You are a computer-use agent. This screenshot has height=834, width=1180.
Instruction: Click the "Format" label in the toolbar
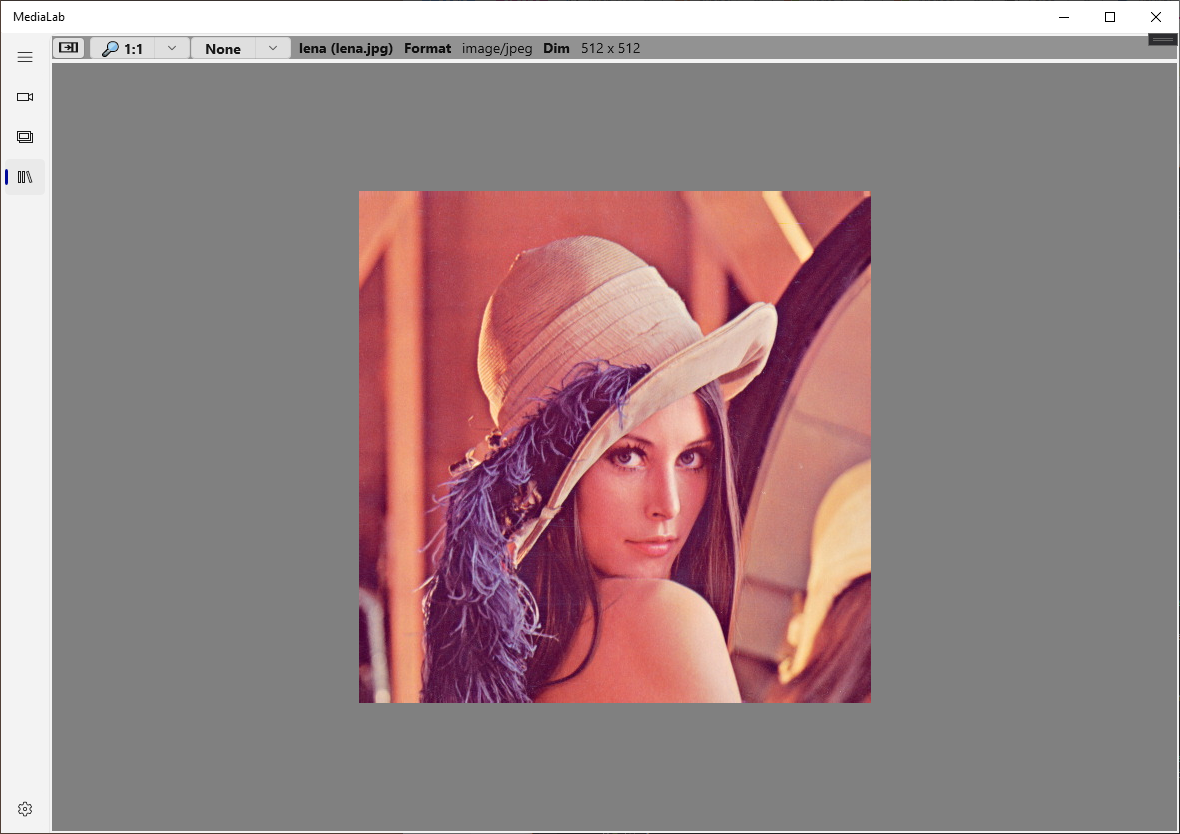pos(427,47)
